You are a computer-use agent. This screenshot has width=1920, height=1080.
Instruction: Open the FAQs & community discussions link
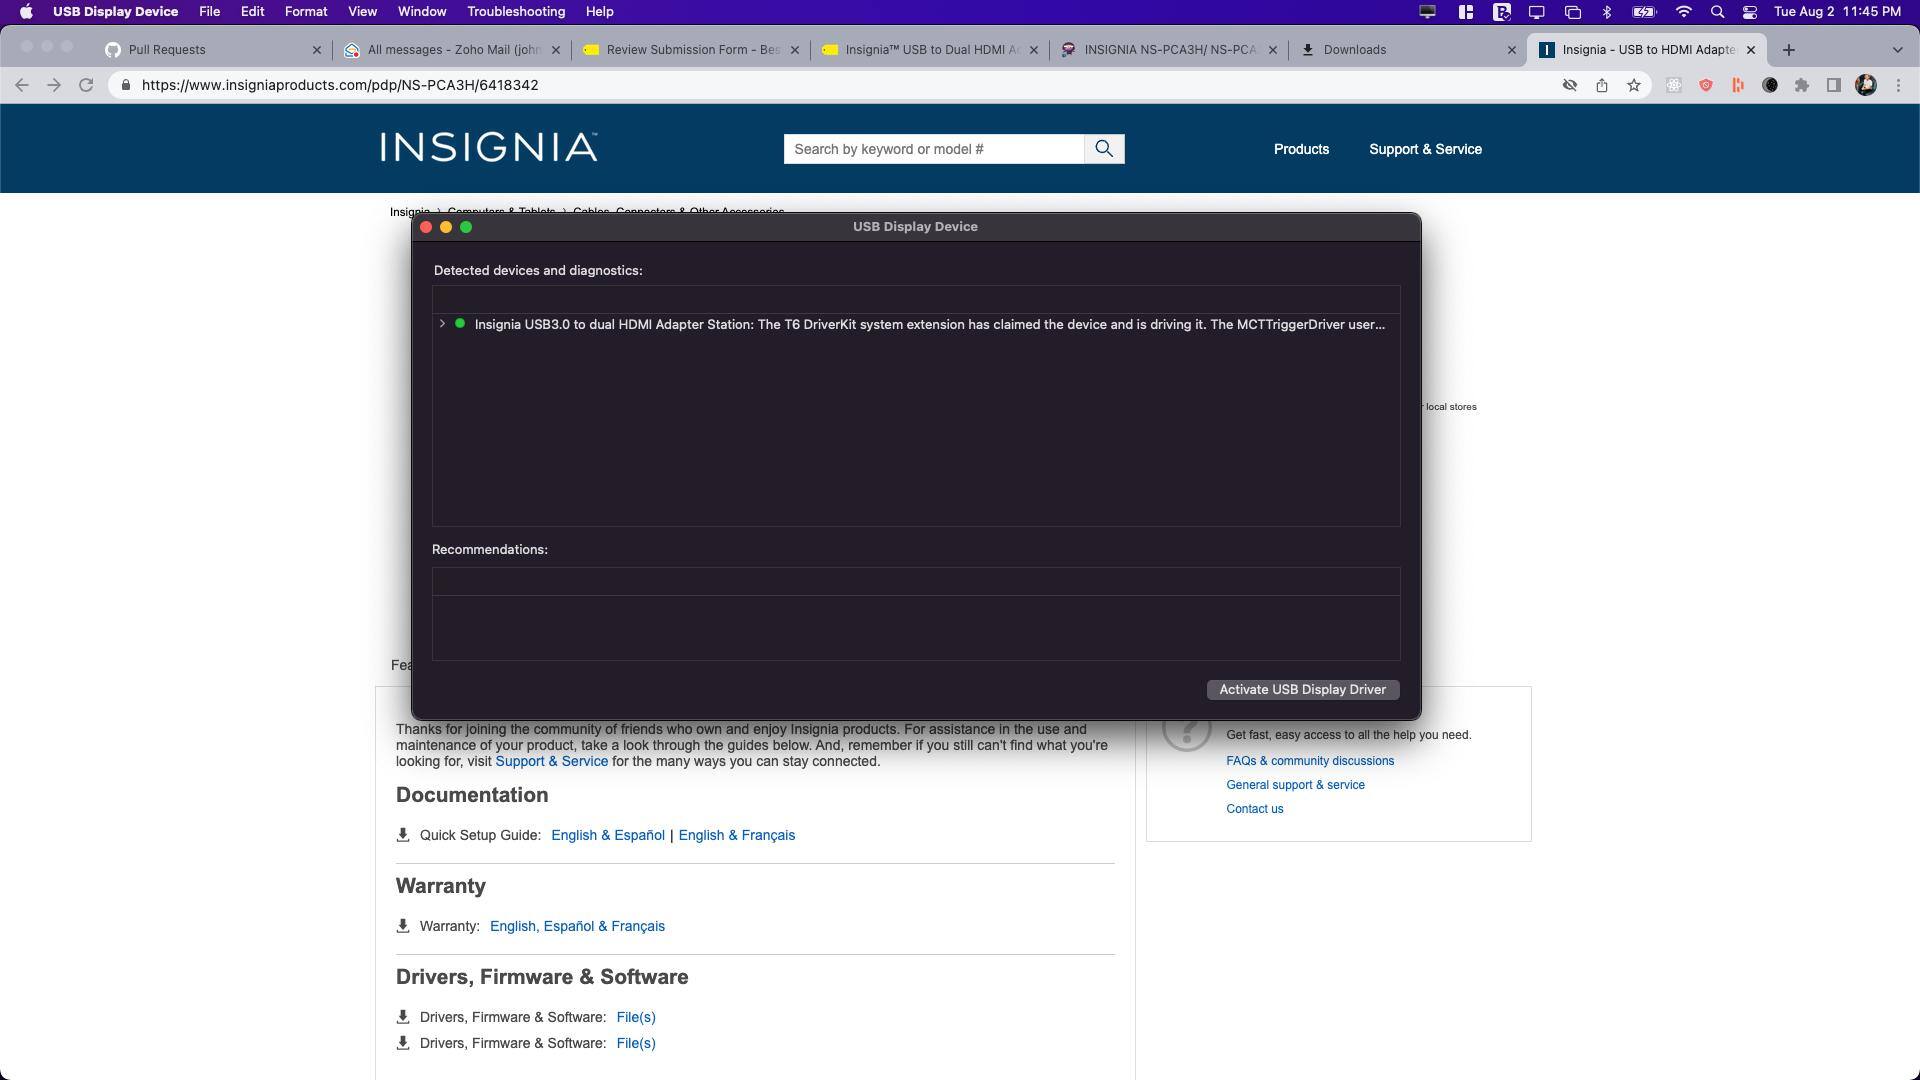[1310, 760]
